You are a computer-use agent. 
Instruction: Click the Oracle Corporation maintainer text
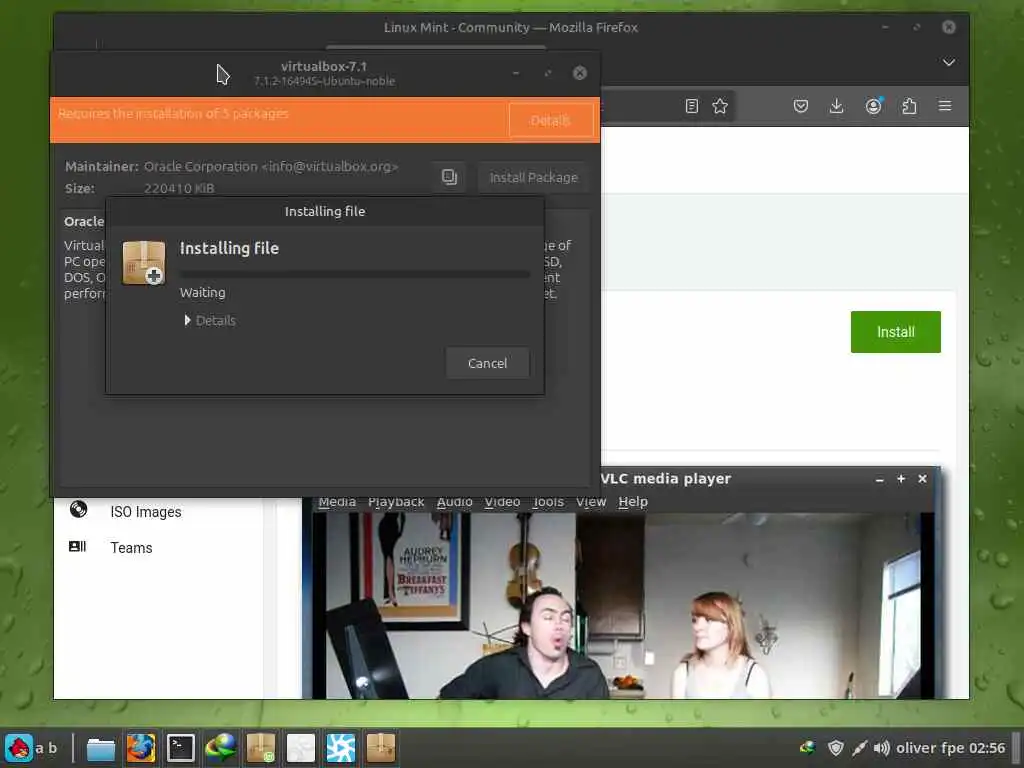pos(271,167)
